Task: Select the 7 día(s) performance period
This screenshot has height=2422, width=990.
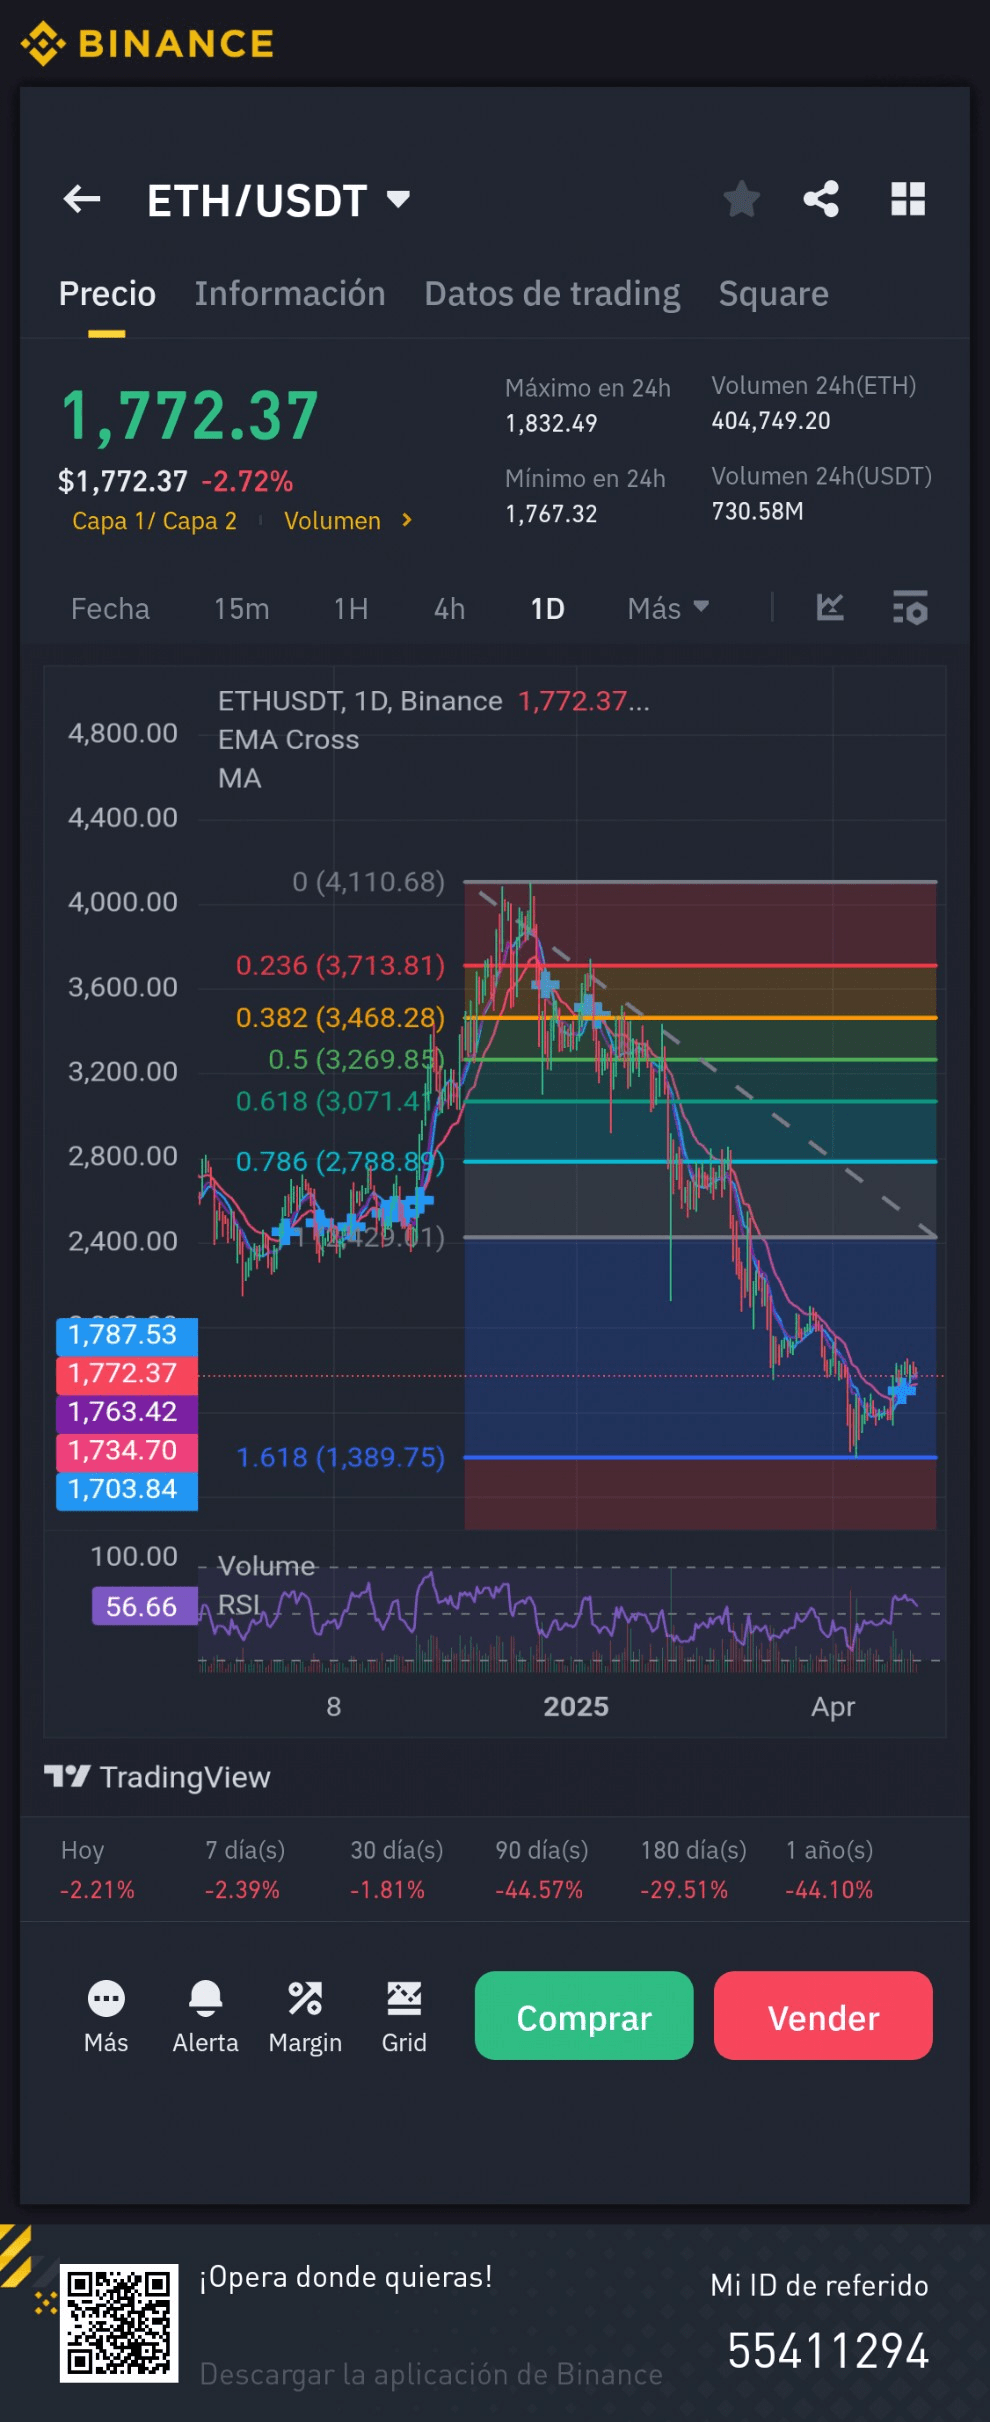Action: click(x=245, y=1870)
